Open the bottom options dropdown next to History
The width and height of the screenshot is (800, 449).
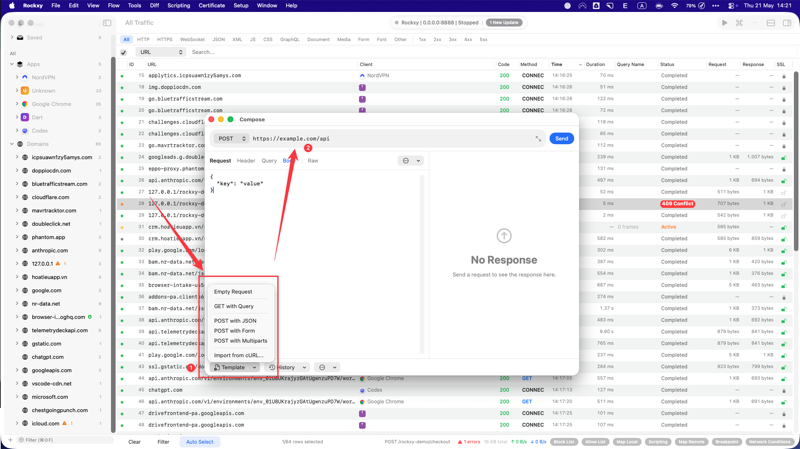327,367
